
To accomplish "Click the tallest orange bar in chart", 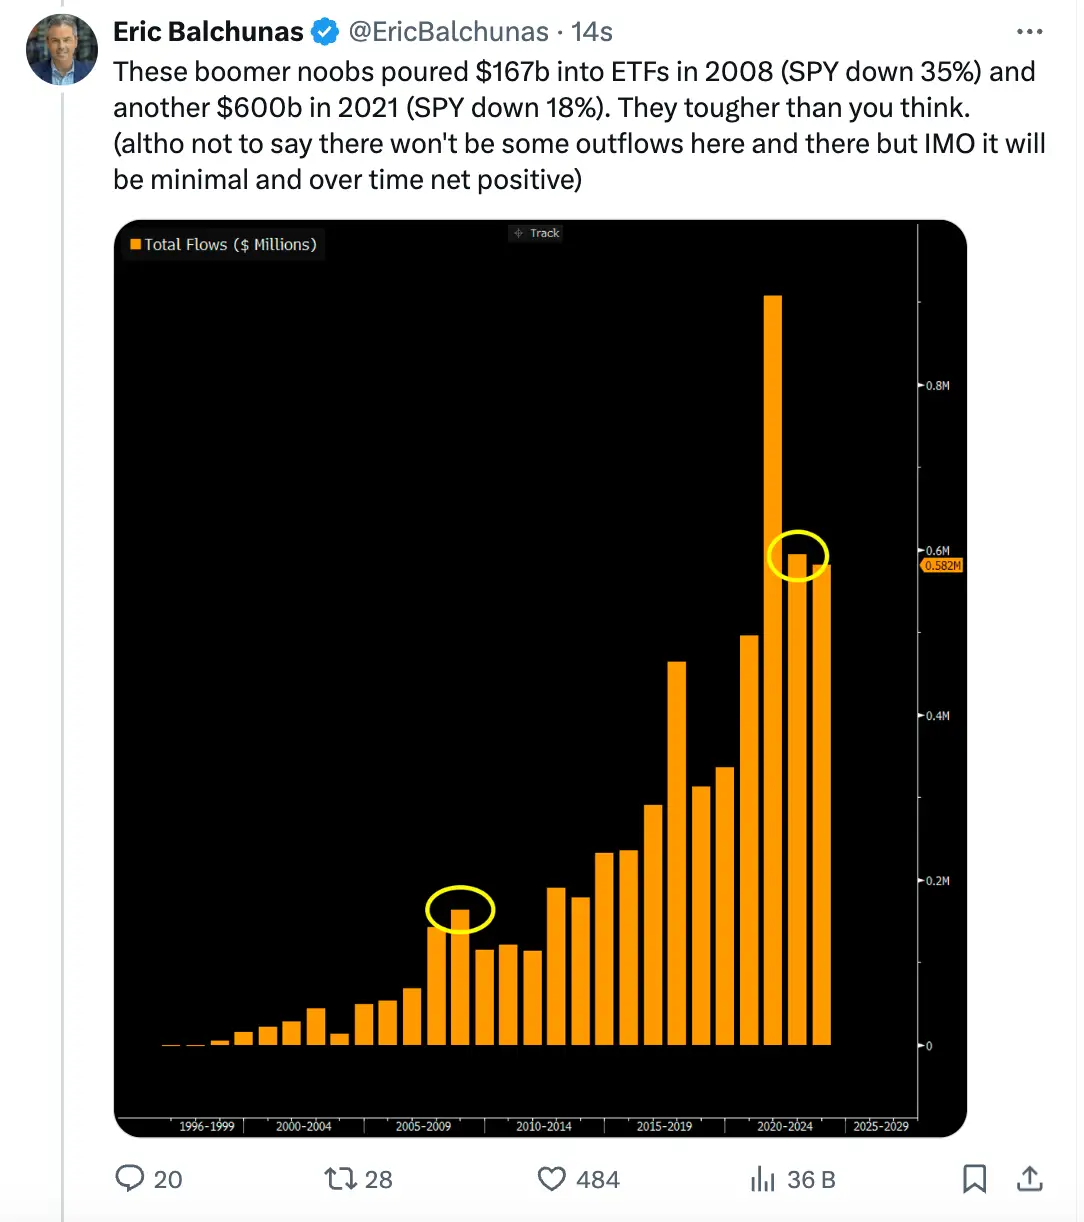I will [772, 670].
